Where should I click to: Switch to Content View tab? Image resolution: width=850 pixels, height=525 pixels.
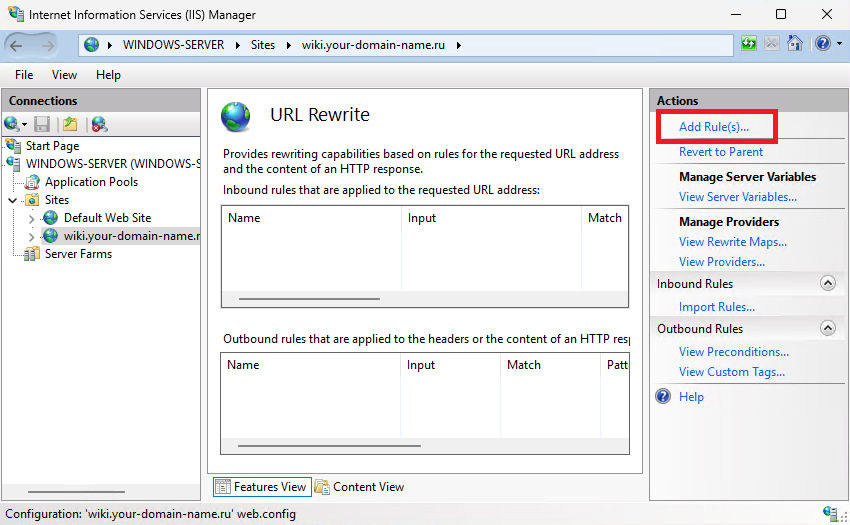[360, 487]
